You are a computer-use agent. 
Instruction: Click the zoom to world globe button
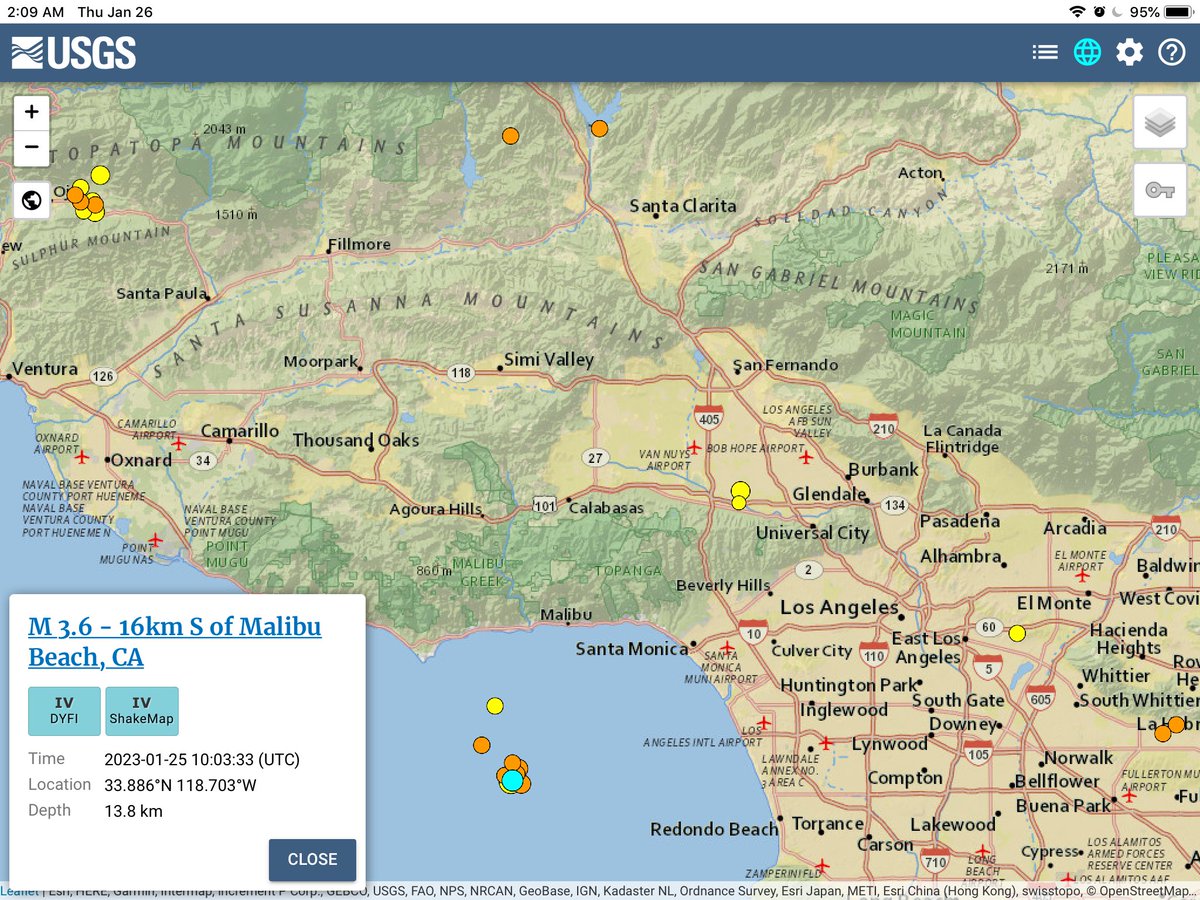32,200
